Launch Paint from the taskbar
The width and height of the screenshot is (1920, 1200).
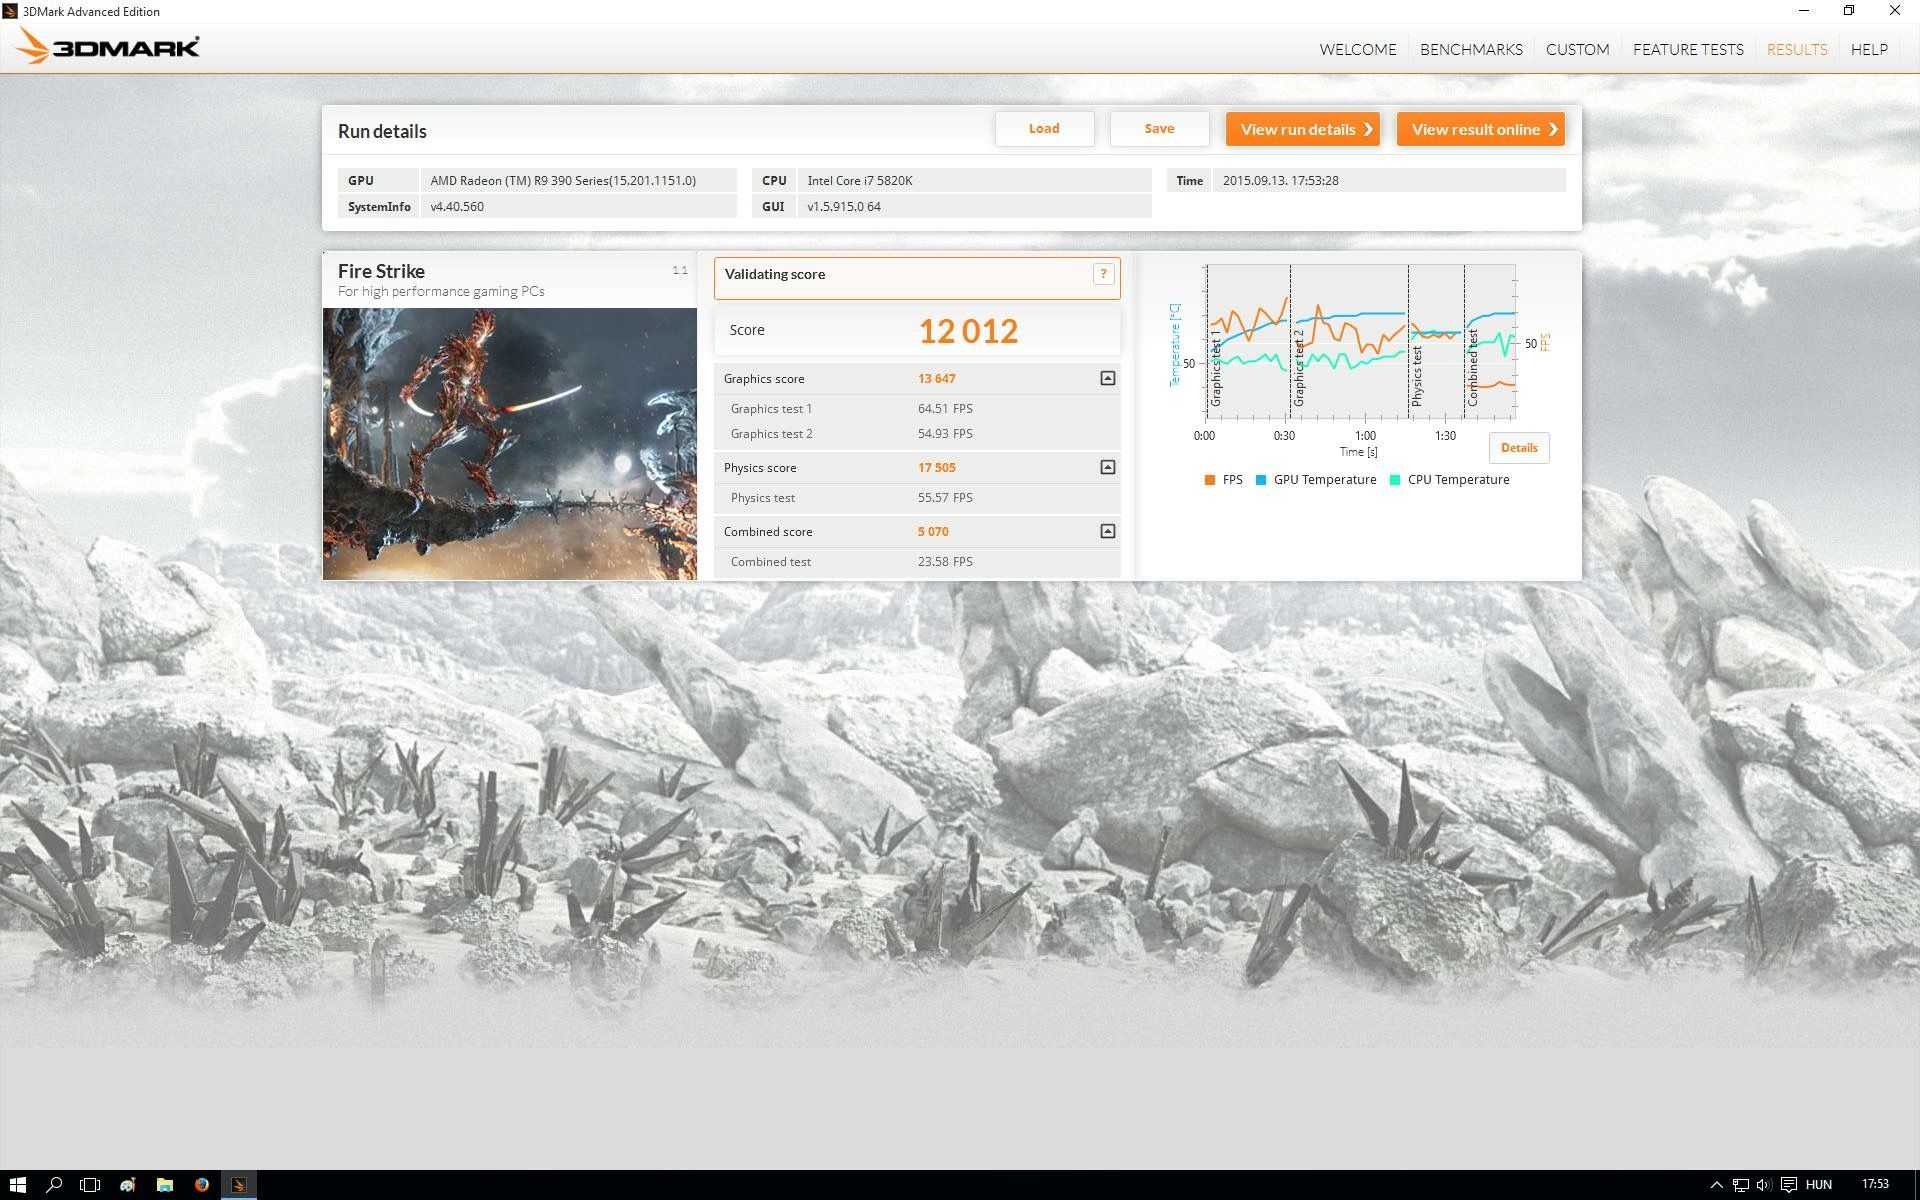pos(127,1185)
